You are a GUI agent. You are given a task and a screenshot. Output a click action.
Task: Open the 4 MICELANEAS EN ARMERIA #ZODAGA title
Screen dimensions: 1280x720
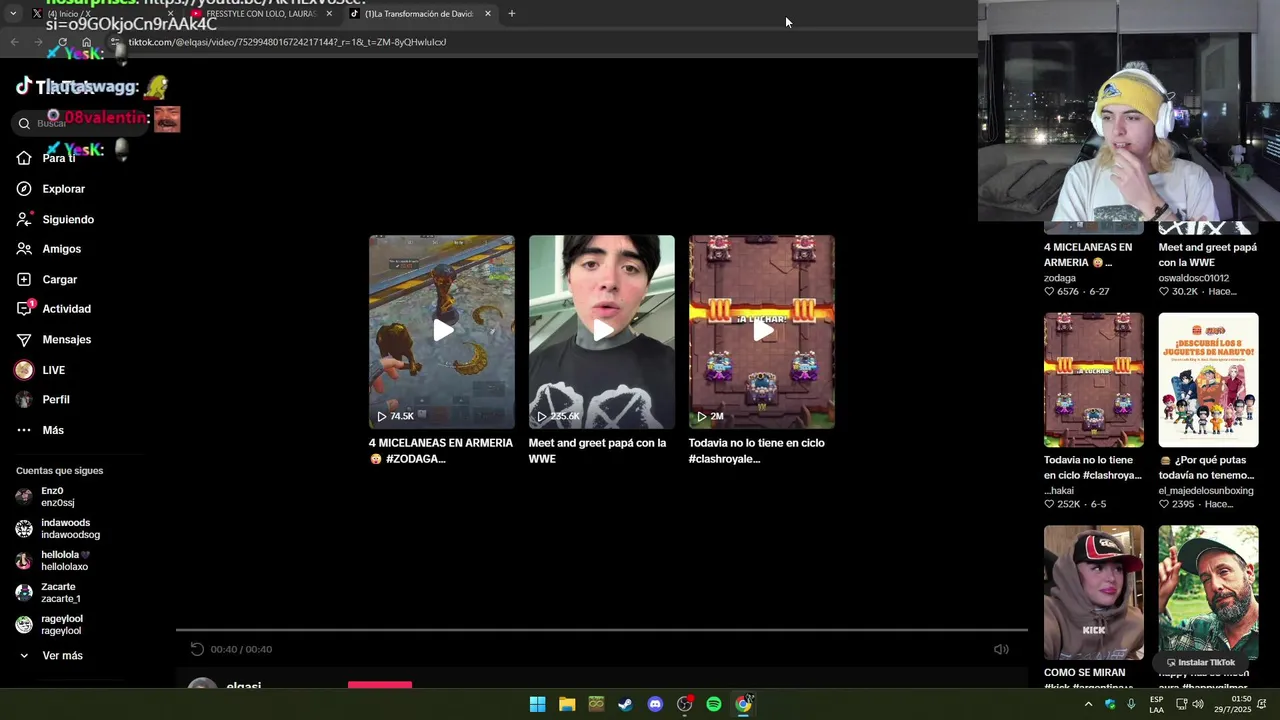pos(441,451)
